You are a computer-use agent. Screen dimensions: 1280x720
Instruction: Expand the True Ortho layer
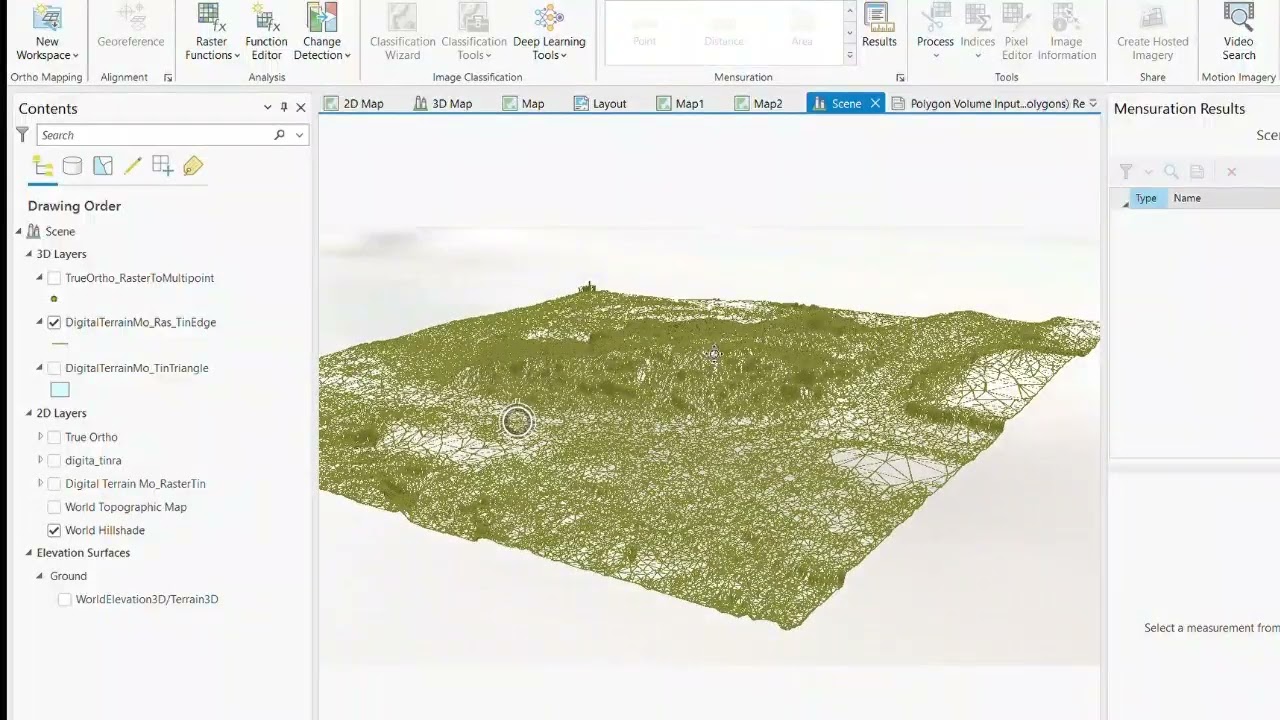coord(40,437)
